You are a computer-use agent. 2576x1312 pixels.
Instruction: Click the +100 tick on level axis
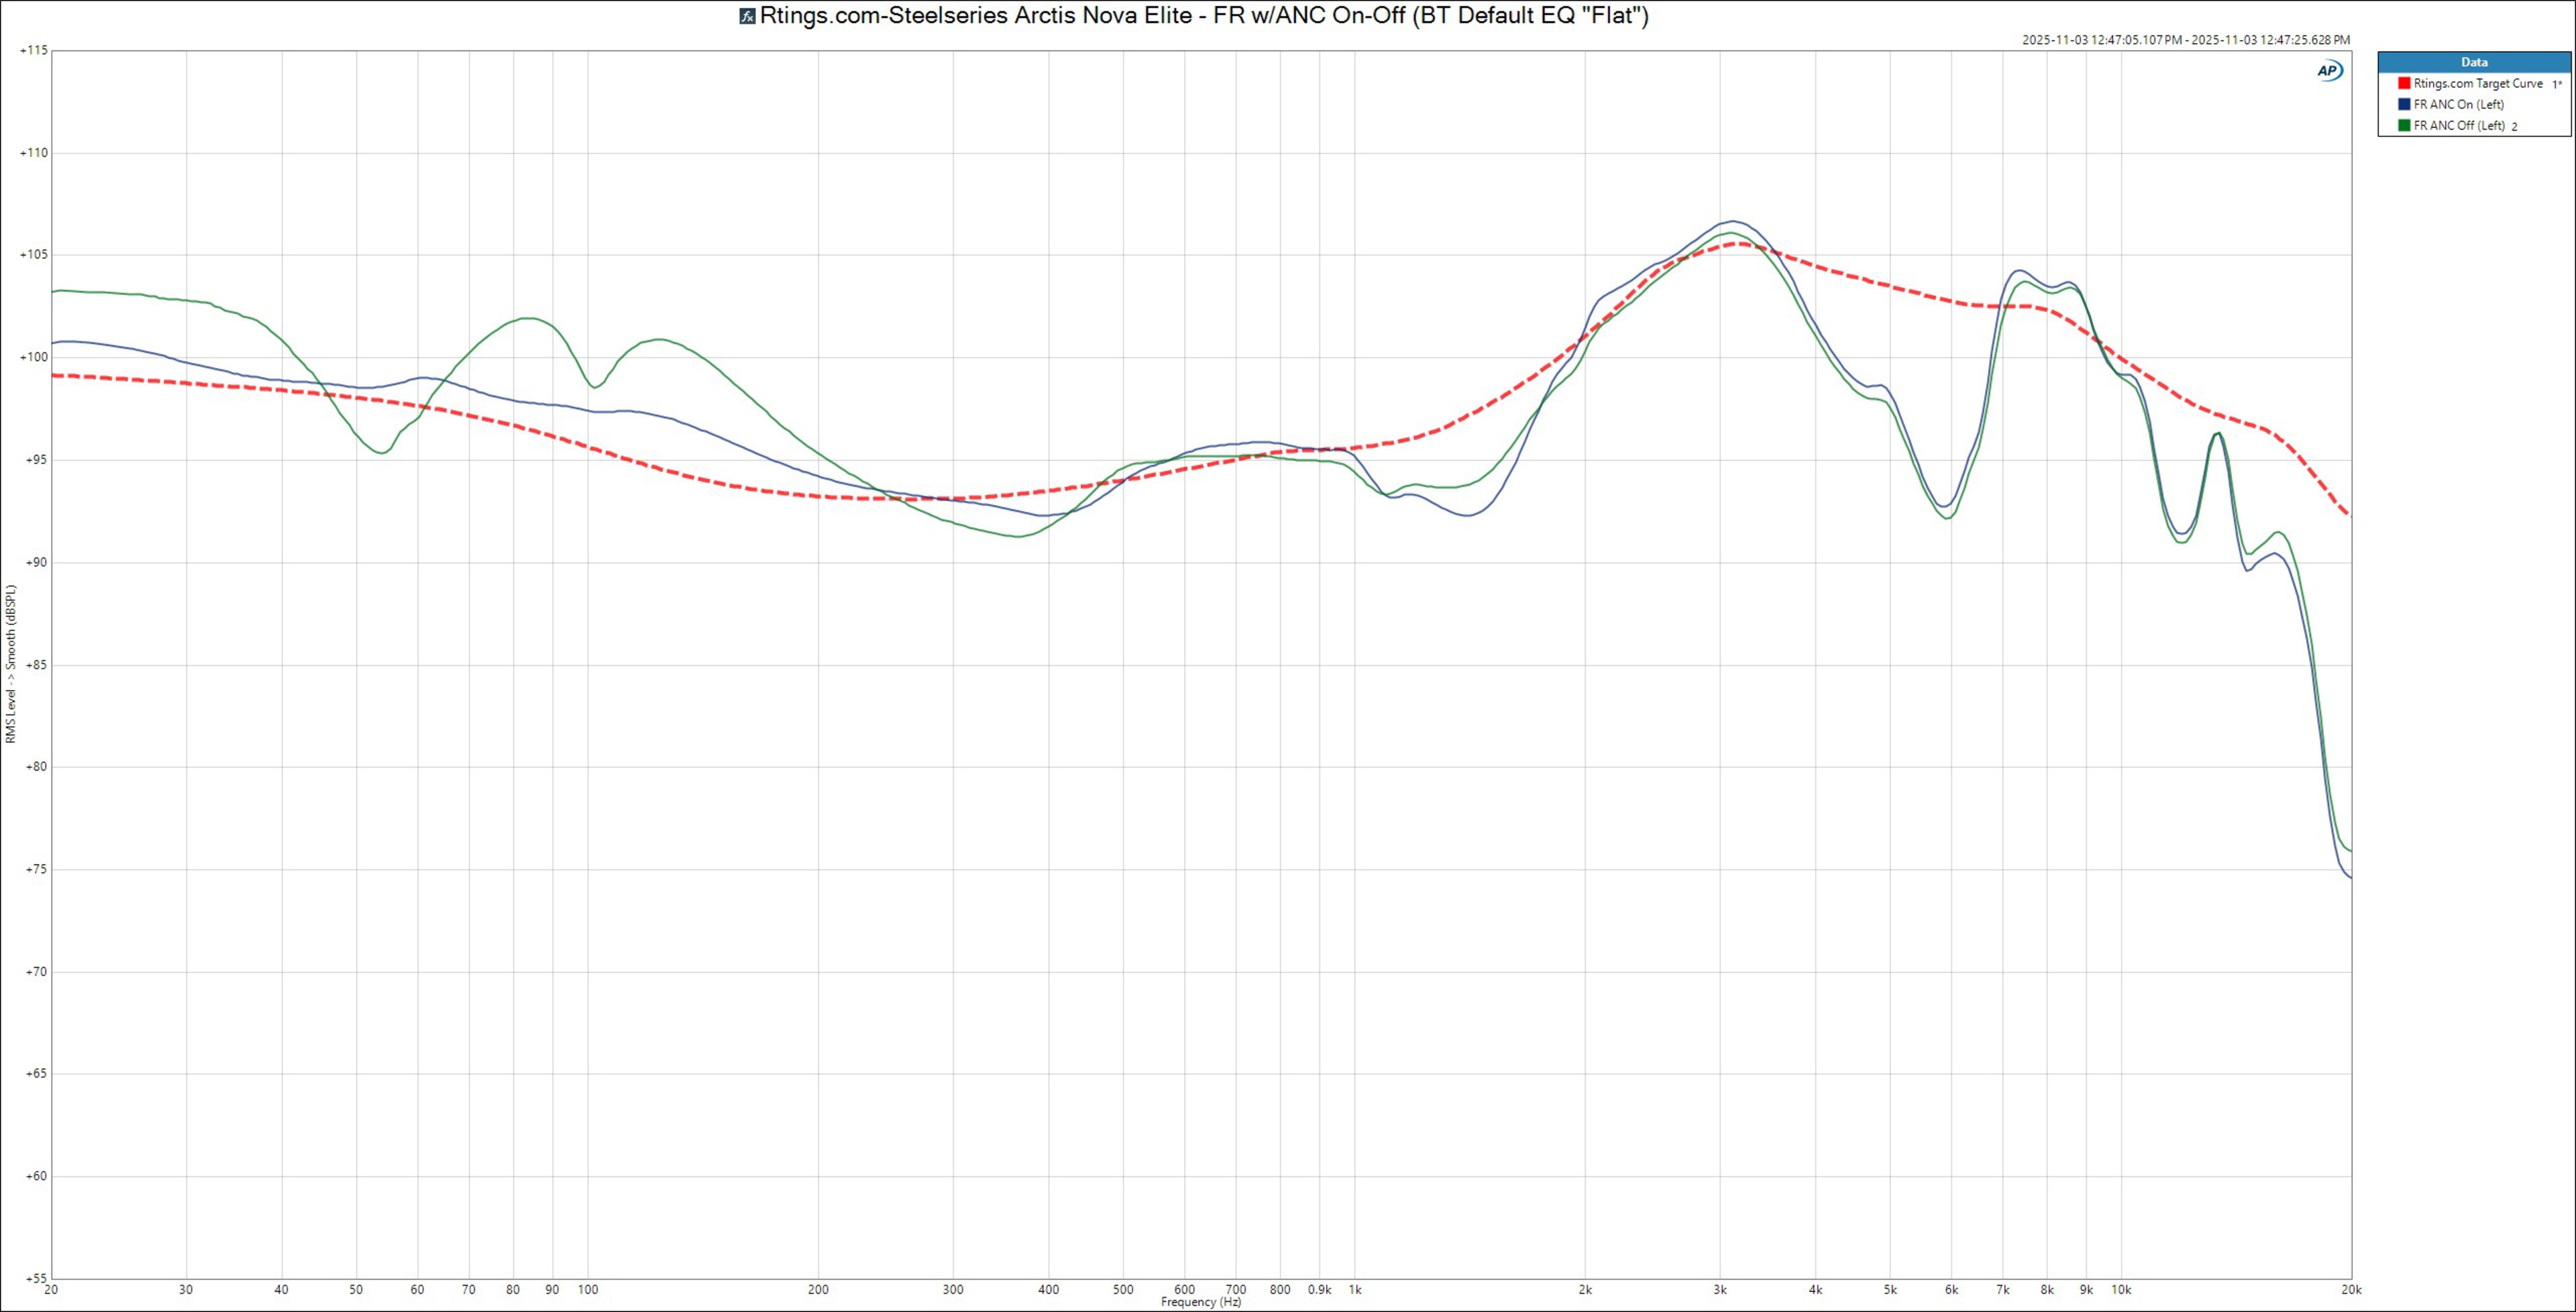33,357
